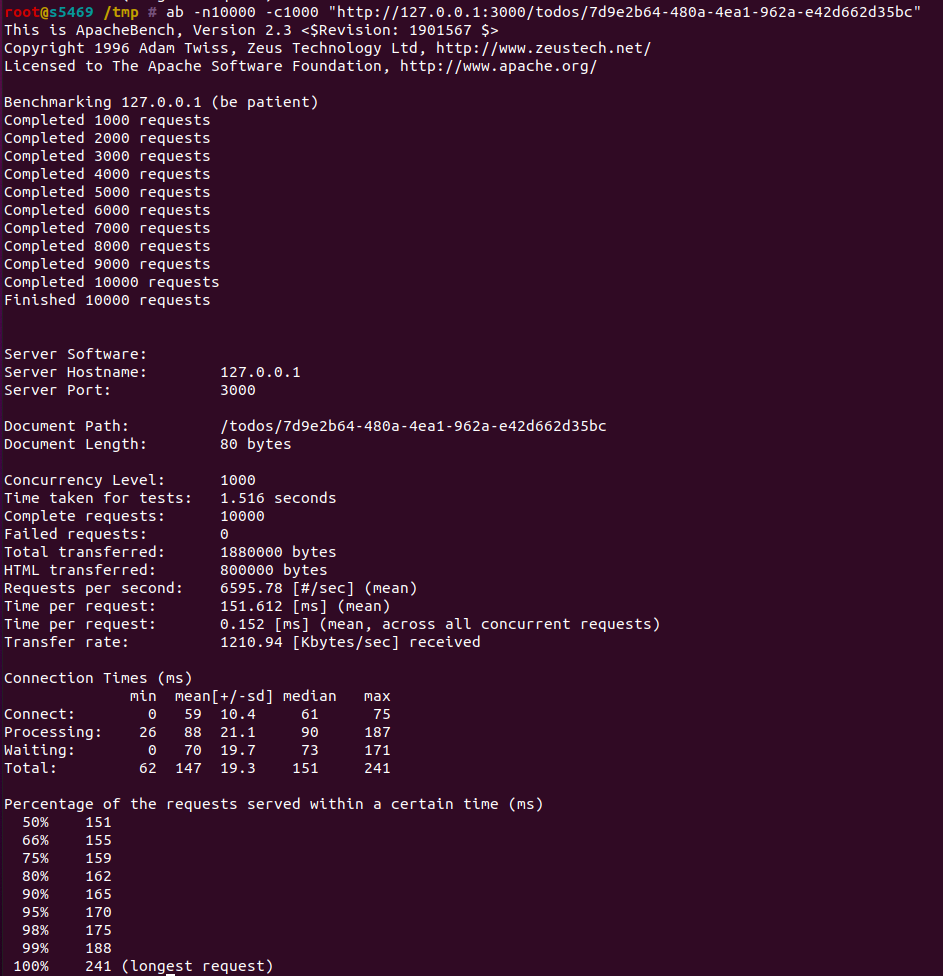Click the "median" column header
The width and height of the screenshot is (943, 976).
coord(309,696)
